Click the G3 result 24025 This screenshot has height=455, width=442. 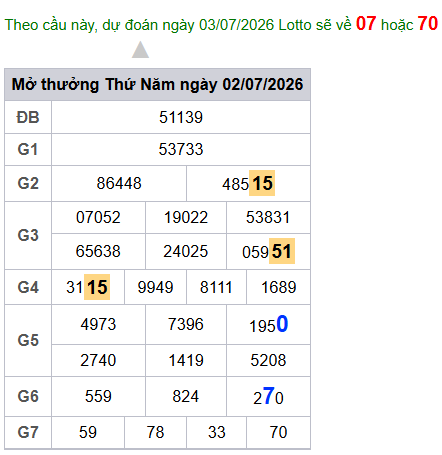point(186,251)
